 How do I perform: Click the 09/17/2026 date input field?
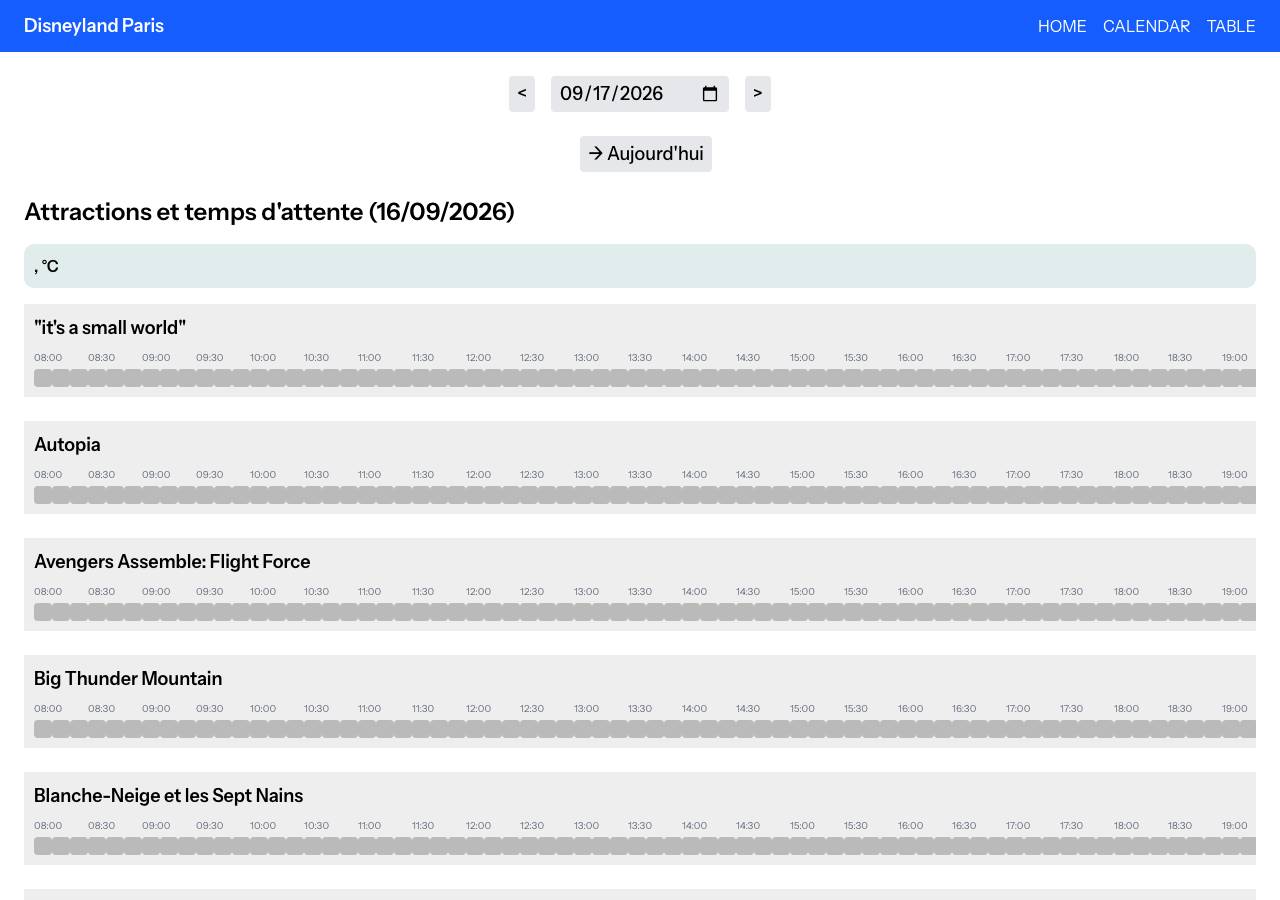coord(640,94)
